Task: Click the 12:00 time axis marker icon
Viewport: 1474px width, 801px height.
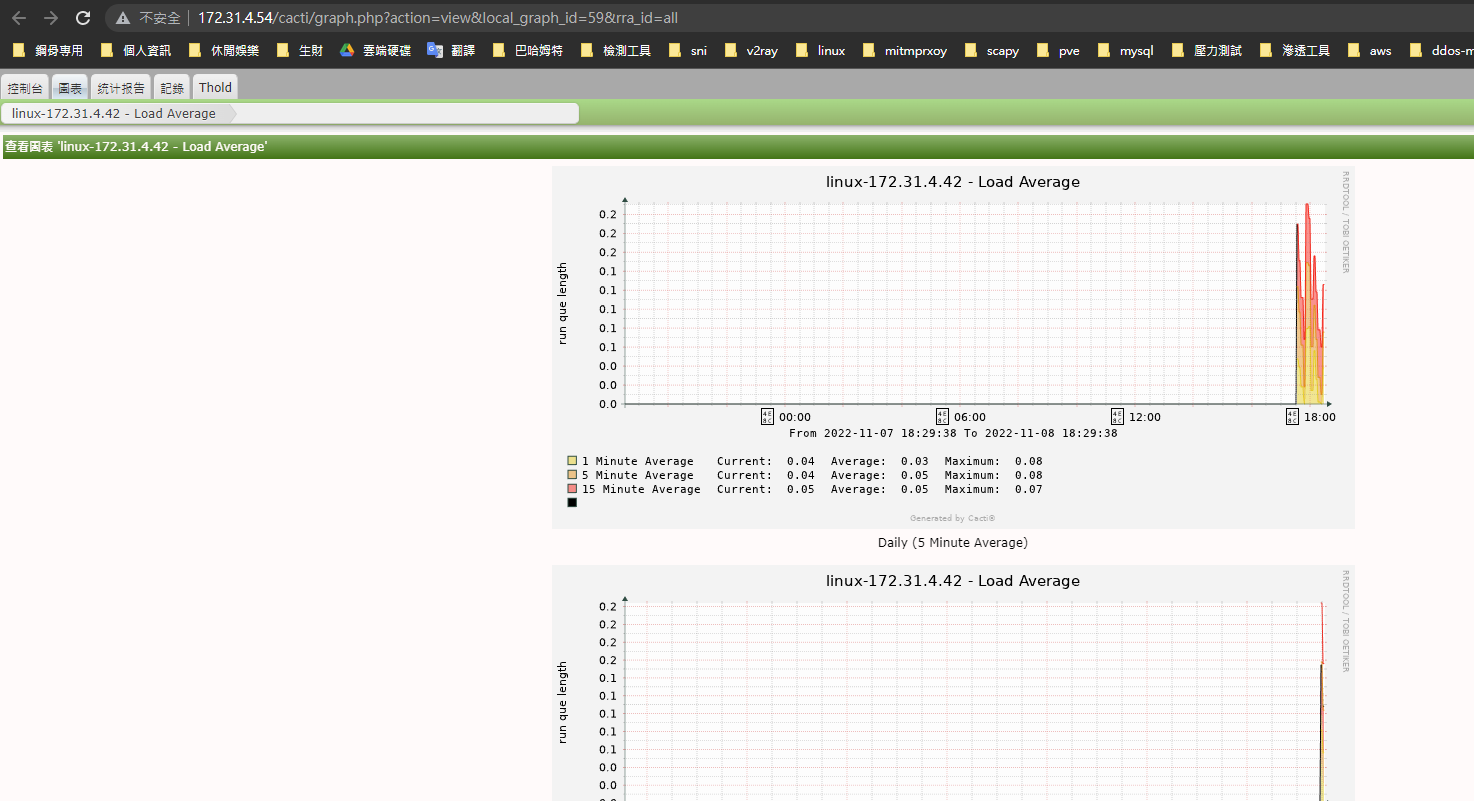Action: pos(1117,416)
